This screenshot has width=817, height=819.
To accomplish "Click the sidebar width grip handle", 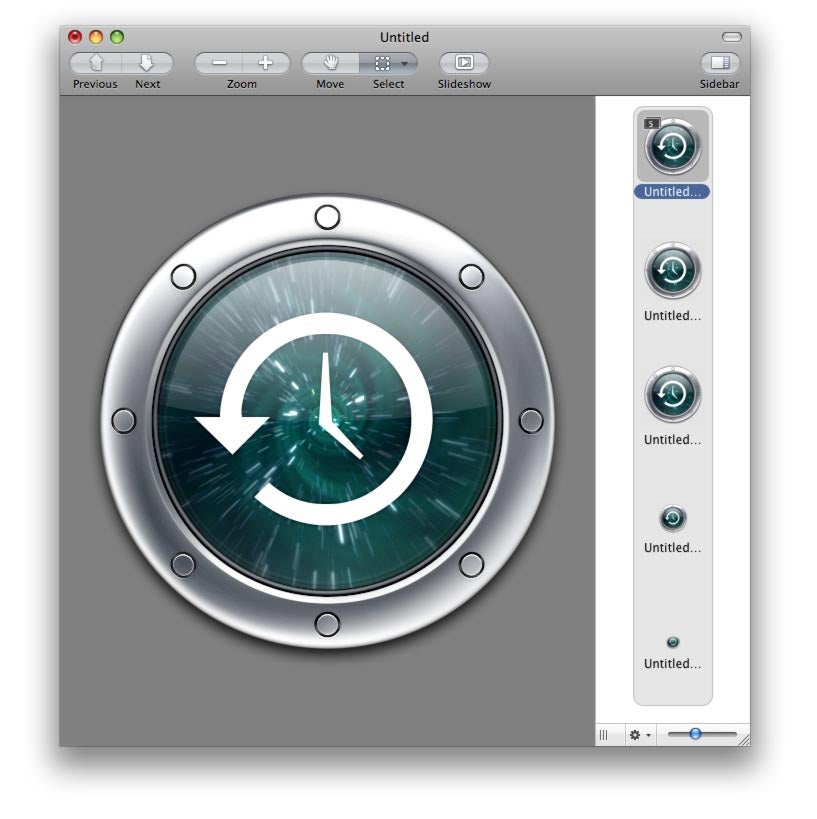I will [603, 735].
